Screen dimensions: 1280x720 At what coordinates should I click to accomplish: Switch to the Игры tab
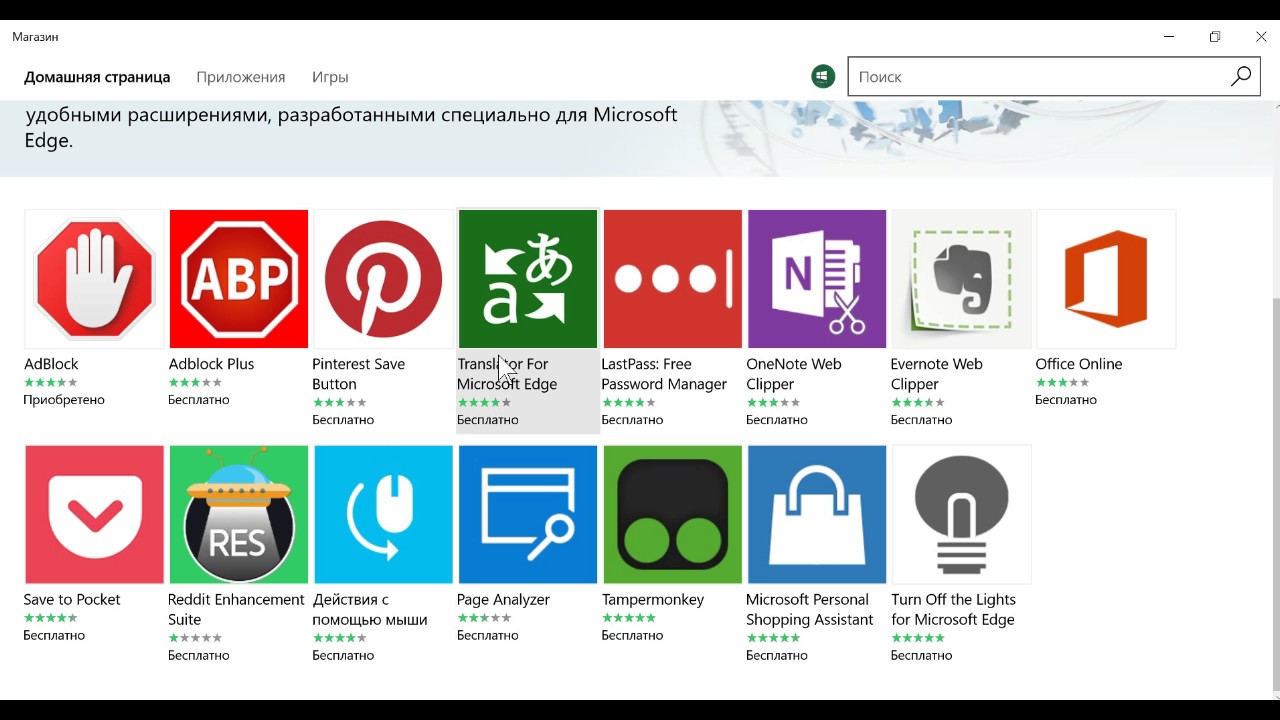pyautogui.click(x=330, y=77)
